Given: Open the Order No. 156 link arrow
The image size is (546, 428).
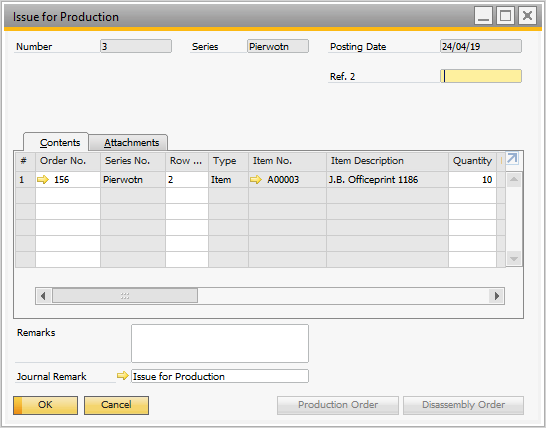Looking at the screenshot, I should coord(43,180).
